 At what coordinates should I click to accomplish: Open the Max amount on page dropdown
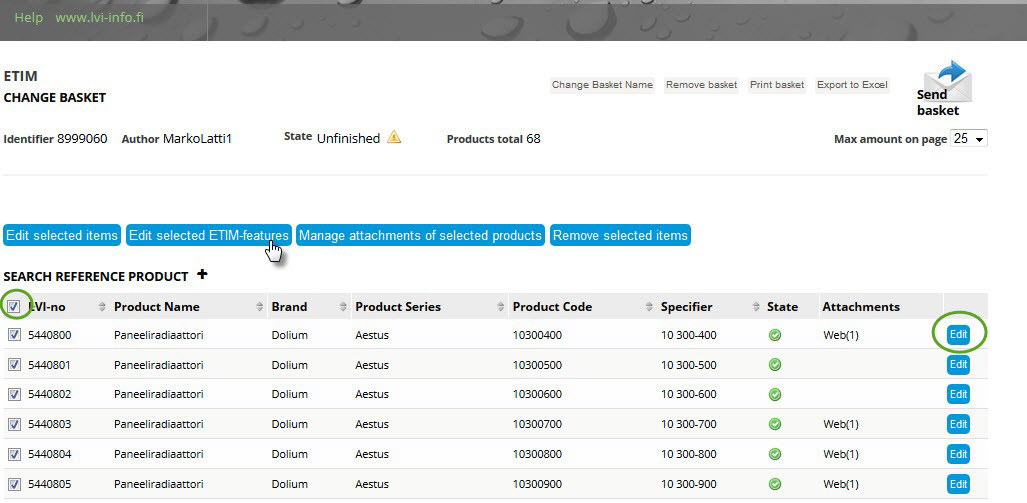(969, 139)
